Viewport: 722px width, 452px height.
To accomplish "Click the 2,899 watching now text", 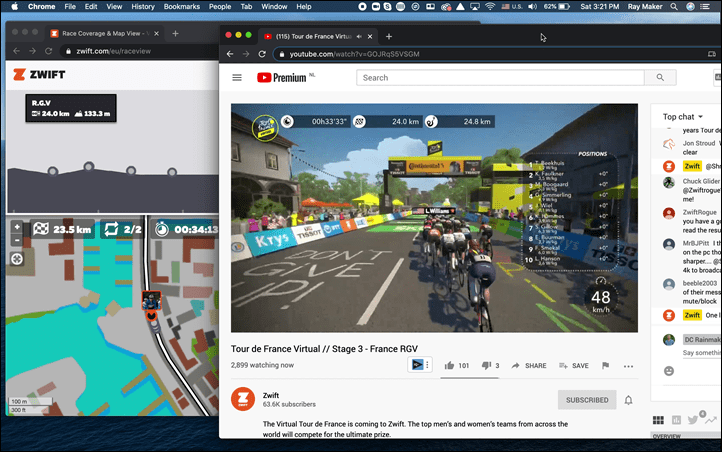I will 262,365.
